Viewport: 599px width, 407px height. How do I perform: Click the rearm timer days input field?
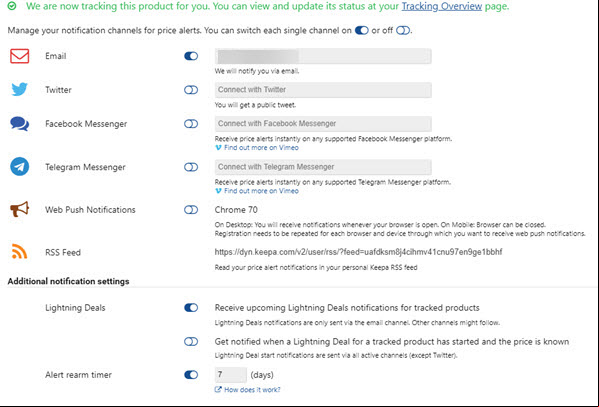pyautogui.click(x=231, y=375)
